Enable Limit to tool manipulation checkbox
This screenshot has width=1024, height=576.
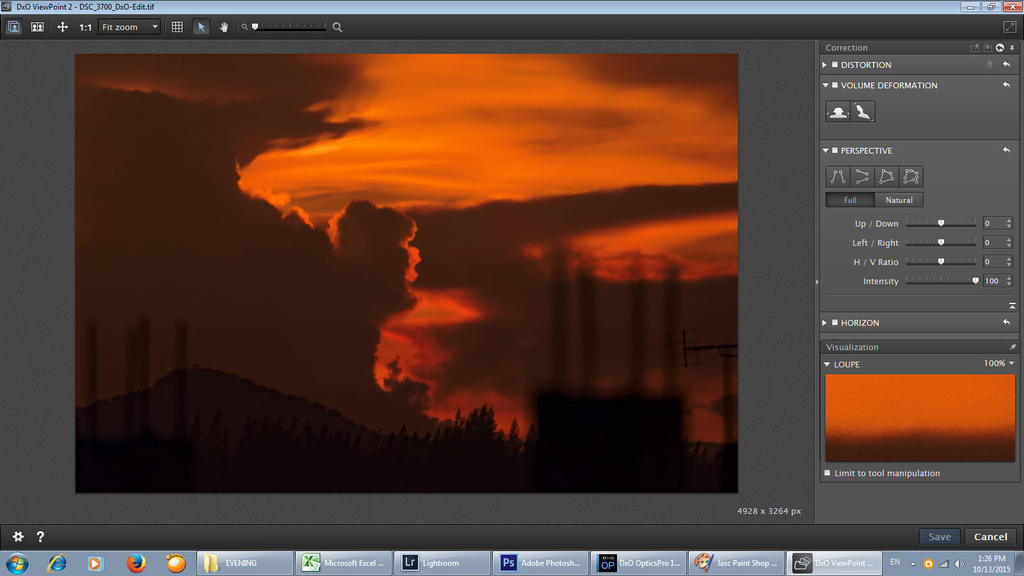click(x=827, y=473)
